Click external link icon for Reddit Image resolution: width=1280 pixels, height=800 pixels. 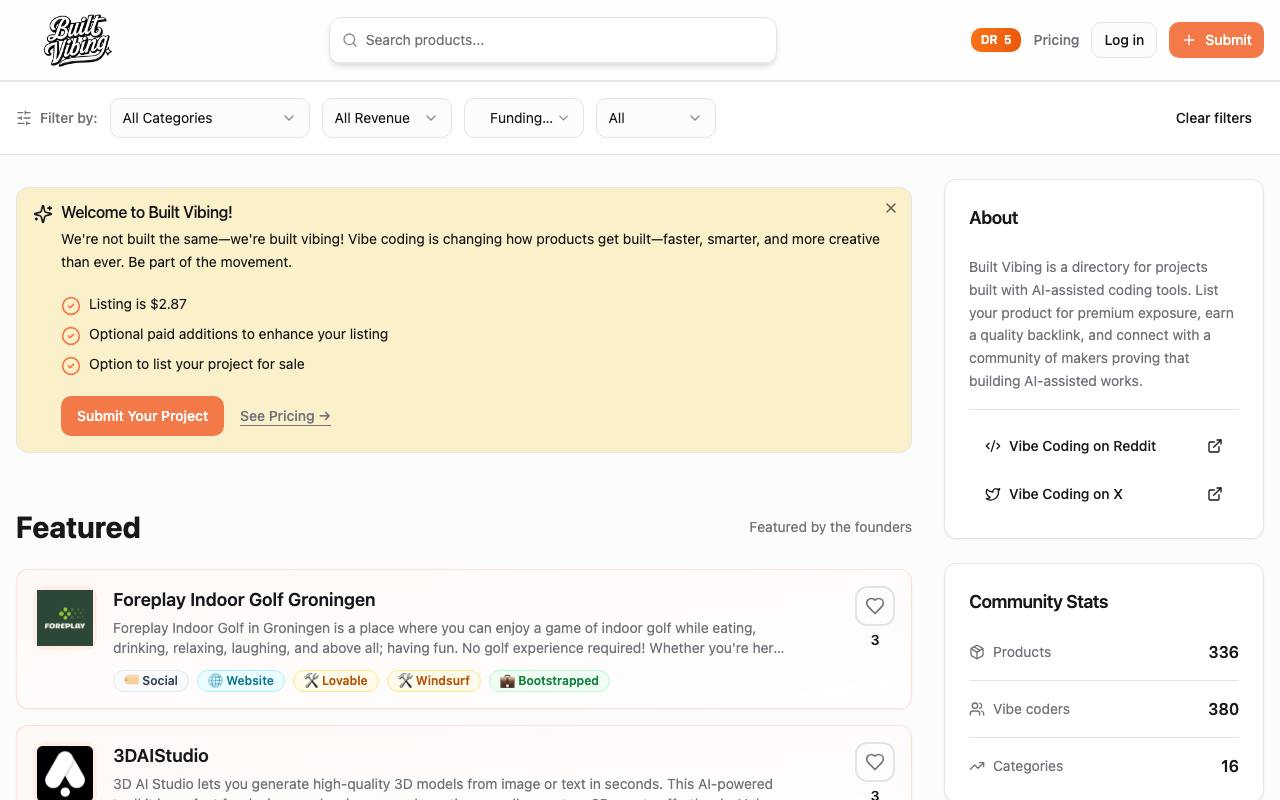[1215, 446]
